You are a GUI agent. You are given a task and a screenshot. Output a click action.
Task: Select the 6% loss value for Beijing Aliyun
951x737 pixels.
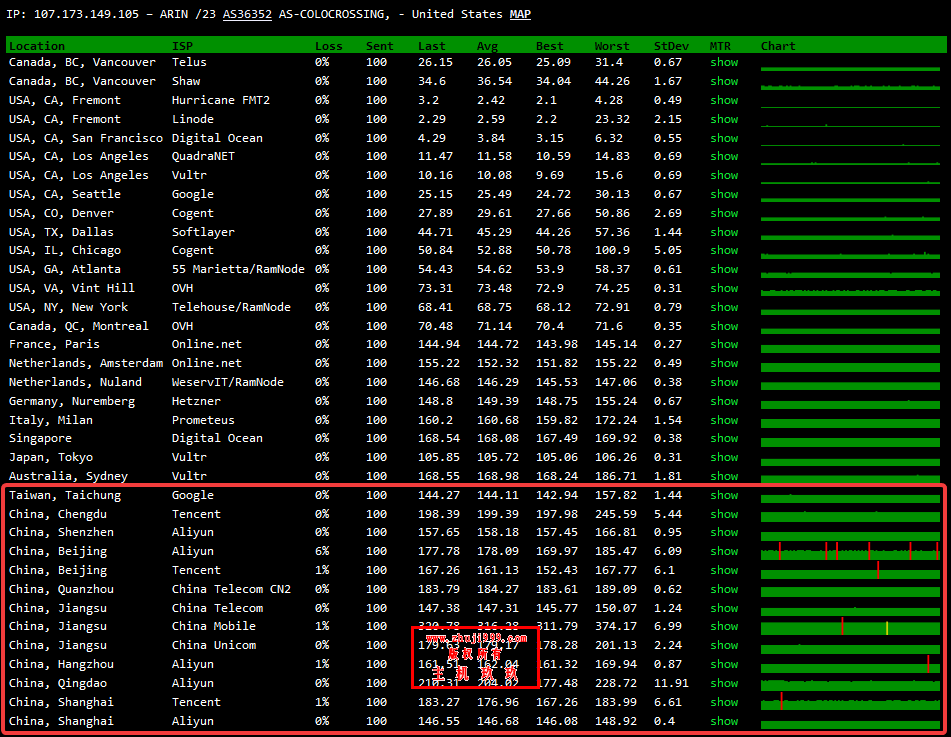[322, 551]
